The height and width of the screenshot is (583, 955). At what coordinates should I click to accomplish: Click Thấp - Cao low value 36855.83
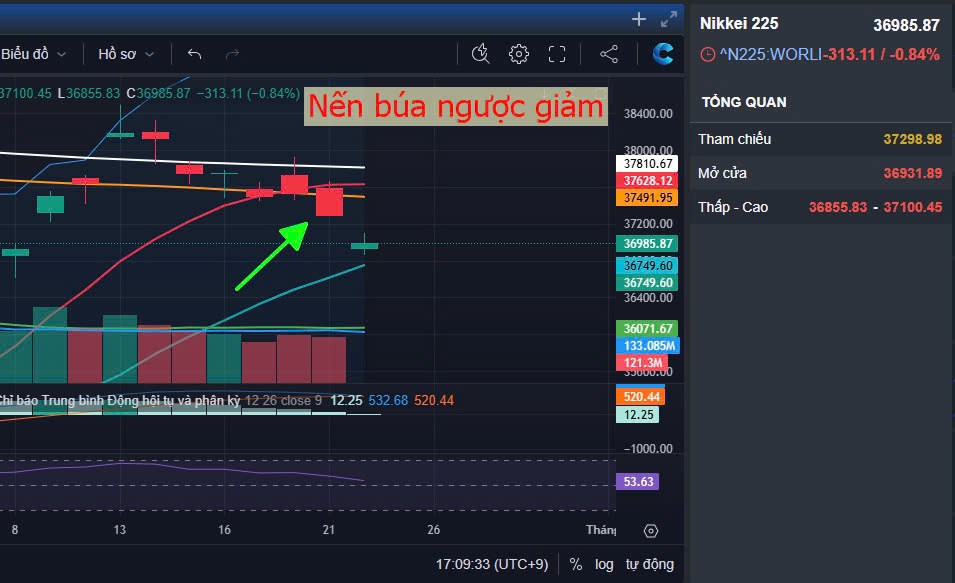click(x=837, y=207)
